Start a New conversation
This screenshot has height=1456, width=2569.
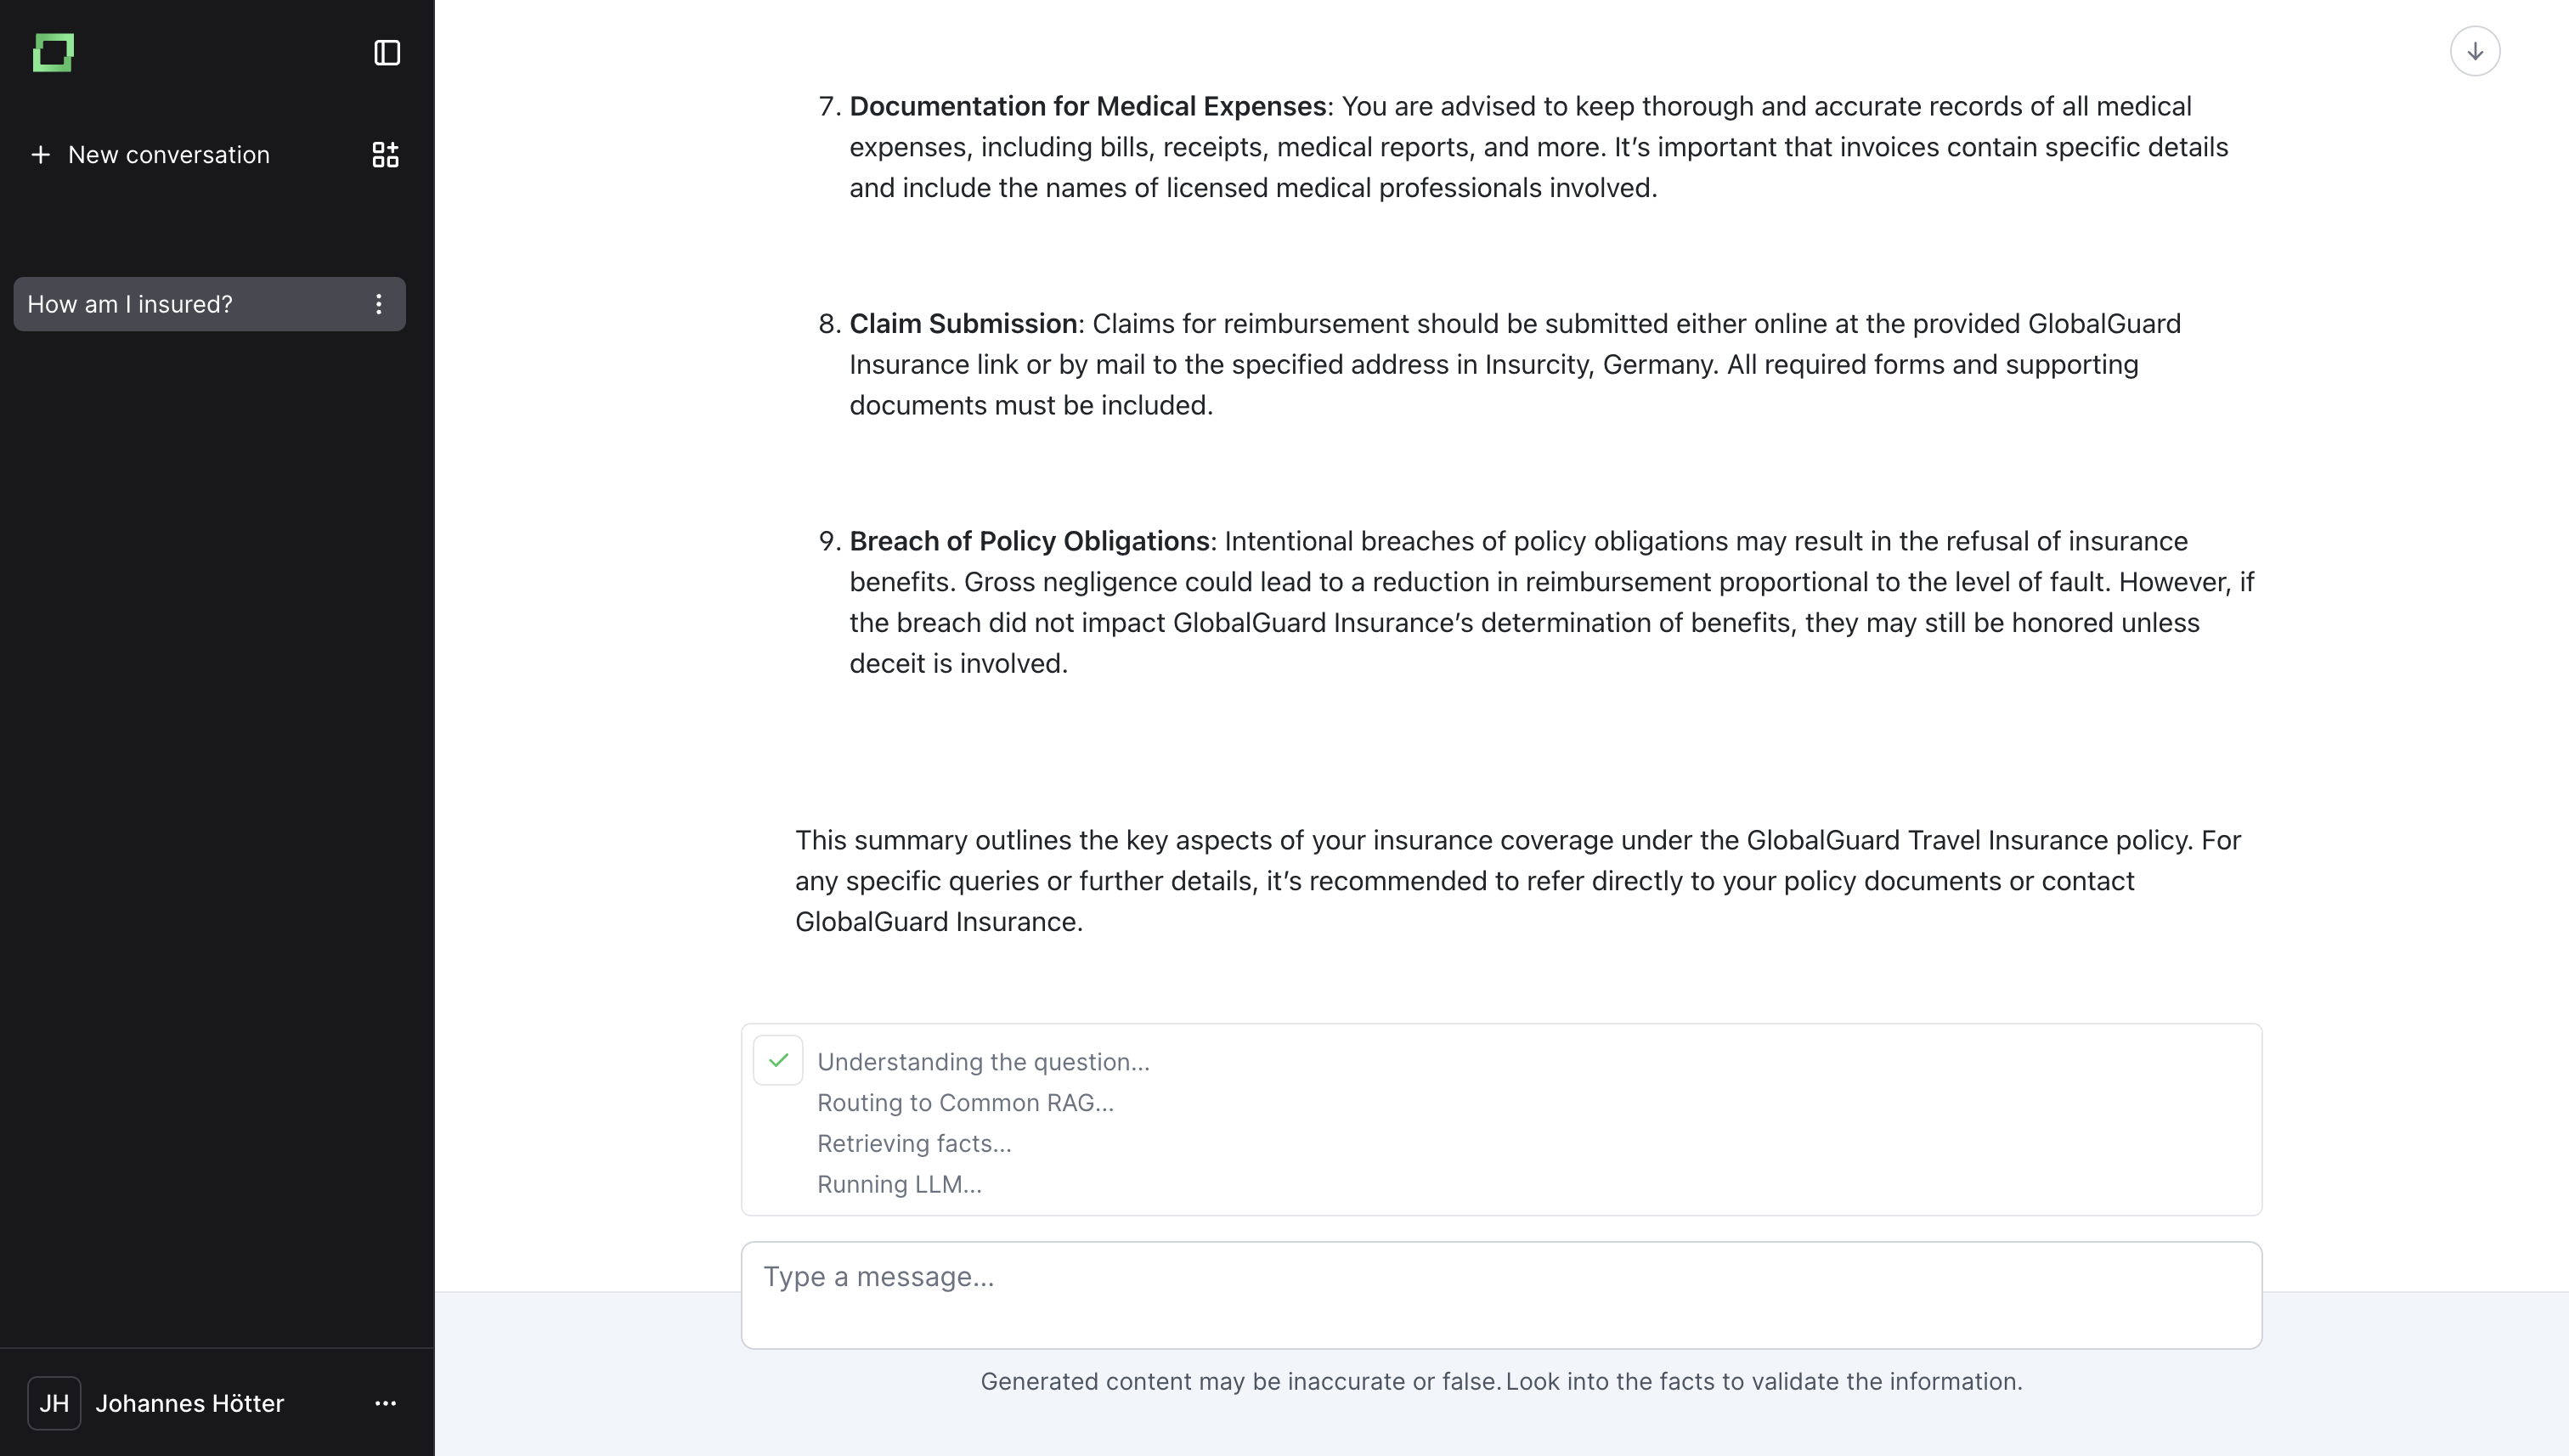pos(168,155)
